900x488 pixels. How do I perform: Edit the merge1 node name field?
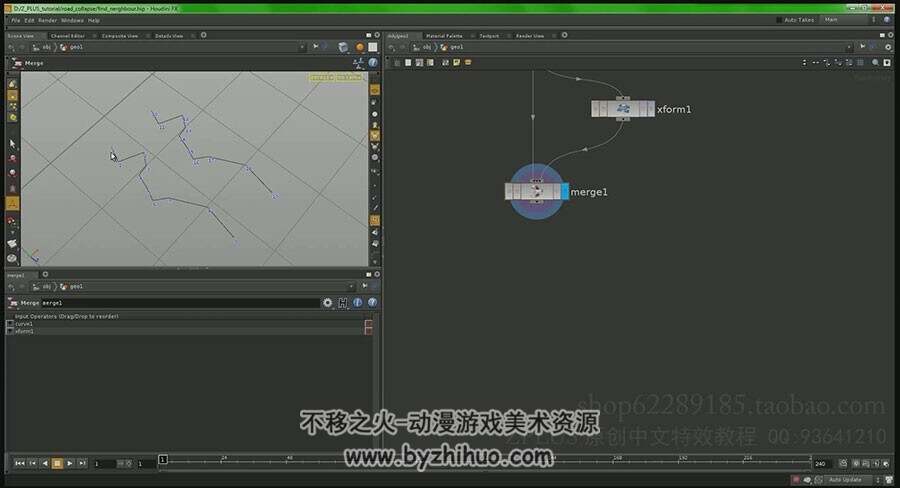pyautogui.click(x=180, y=303)
